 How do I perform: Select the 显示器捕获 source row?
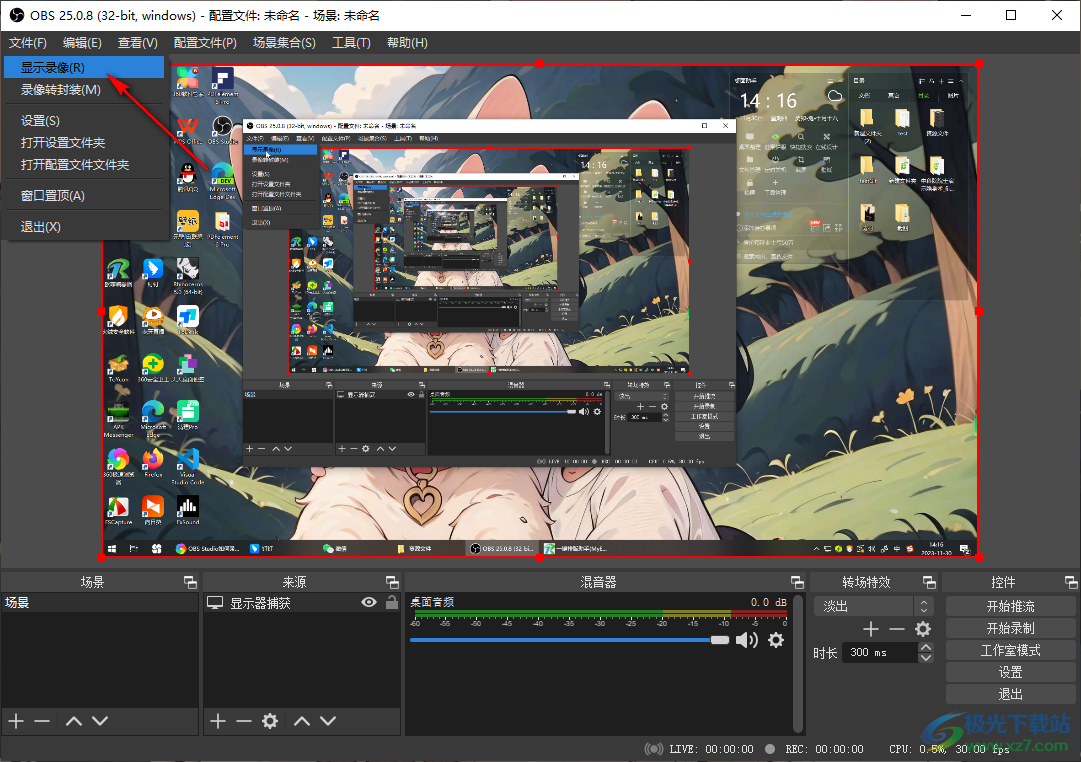(302, 603)
